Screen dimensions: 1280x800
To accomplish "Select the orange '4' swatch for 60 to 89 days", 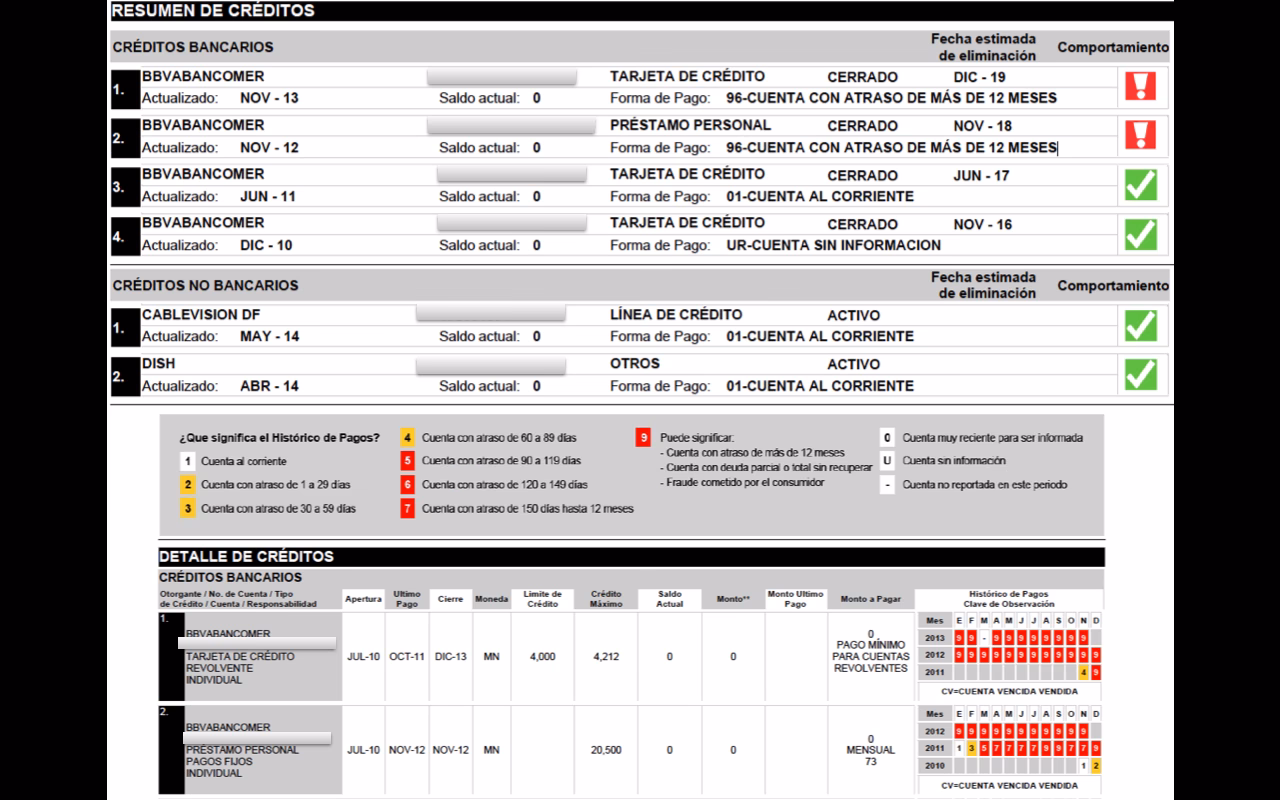I will pos(407,438).
